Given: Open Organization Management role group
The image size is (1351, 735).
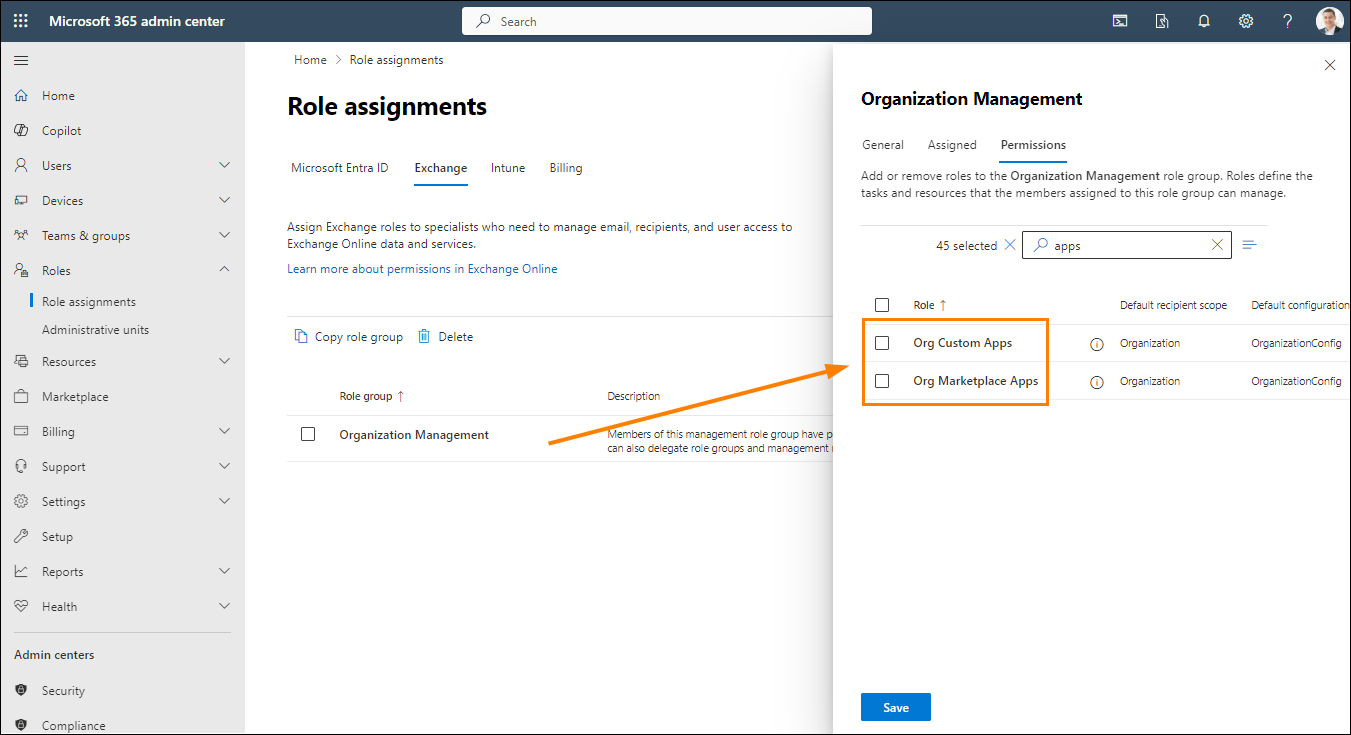Looking at the screenshot, I should coord(414,435).
